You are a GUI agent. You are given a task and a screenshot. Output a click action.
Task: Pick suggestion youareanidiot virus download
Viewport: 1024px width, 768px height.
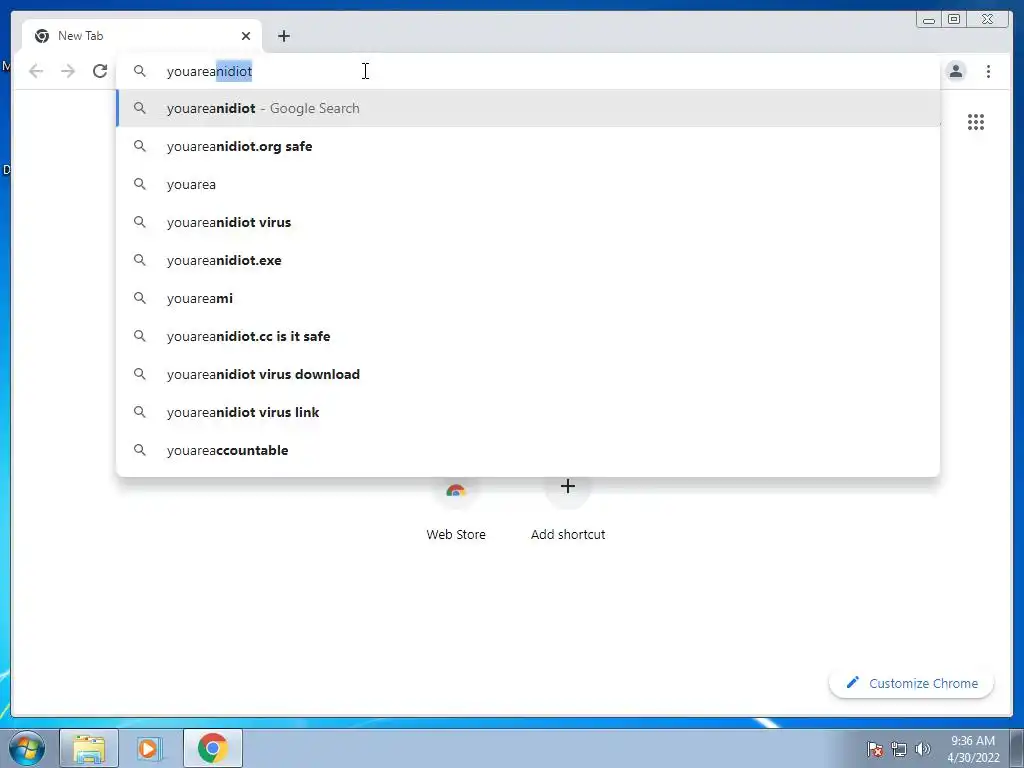click(528, 374)
